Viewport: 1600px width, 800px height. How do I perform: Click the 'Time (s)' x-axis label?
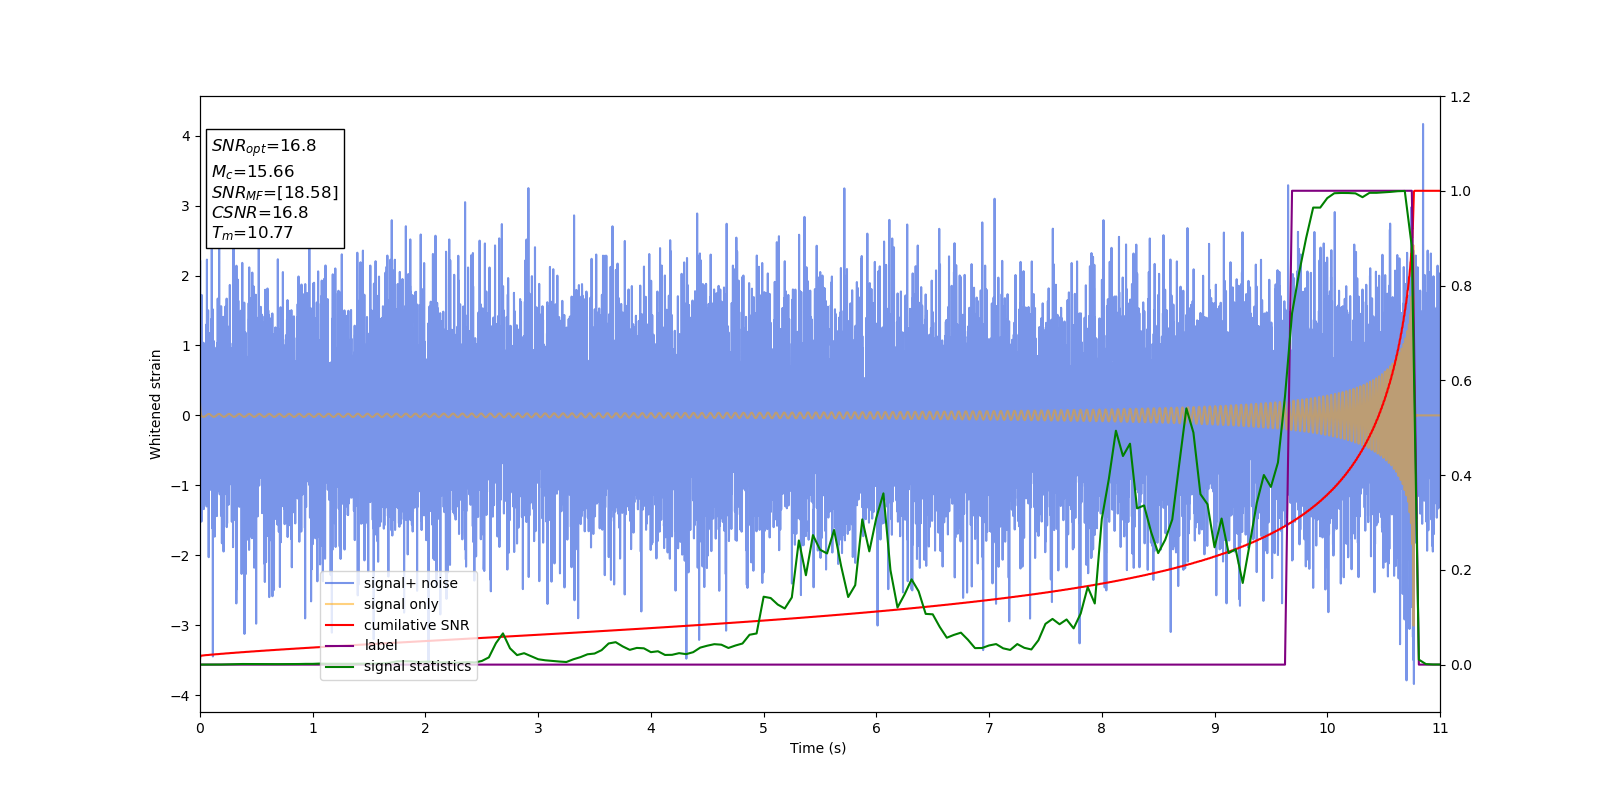tap(818, 748)
